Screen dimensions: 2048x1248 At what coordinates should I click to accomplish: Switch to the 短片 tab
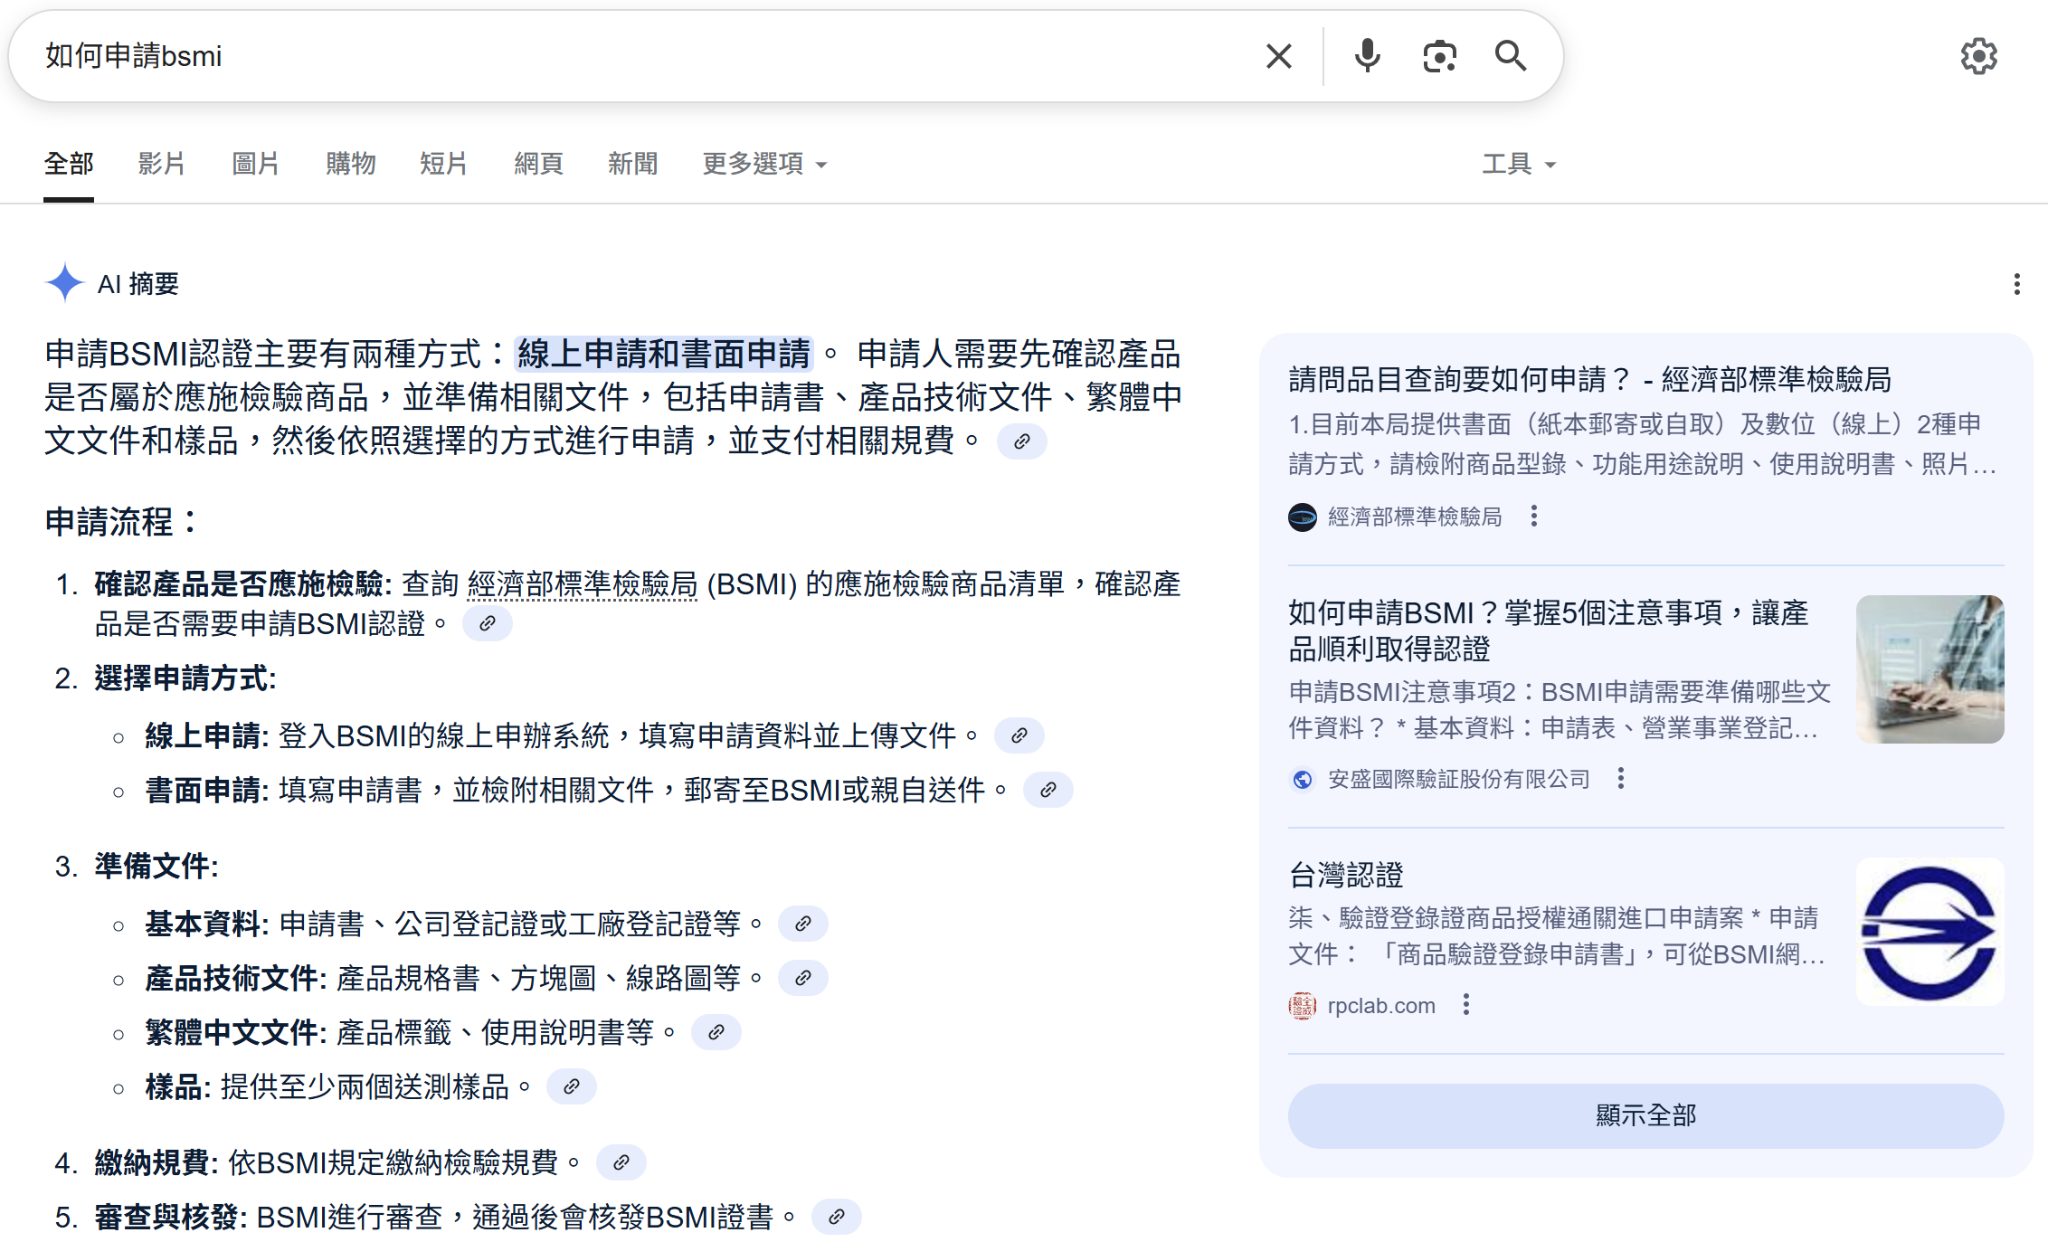(x=444, y=164)
